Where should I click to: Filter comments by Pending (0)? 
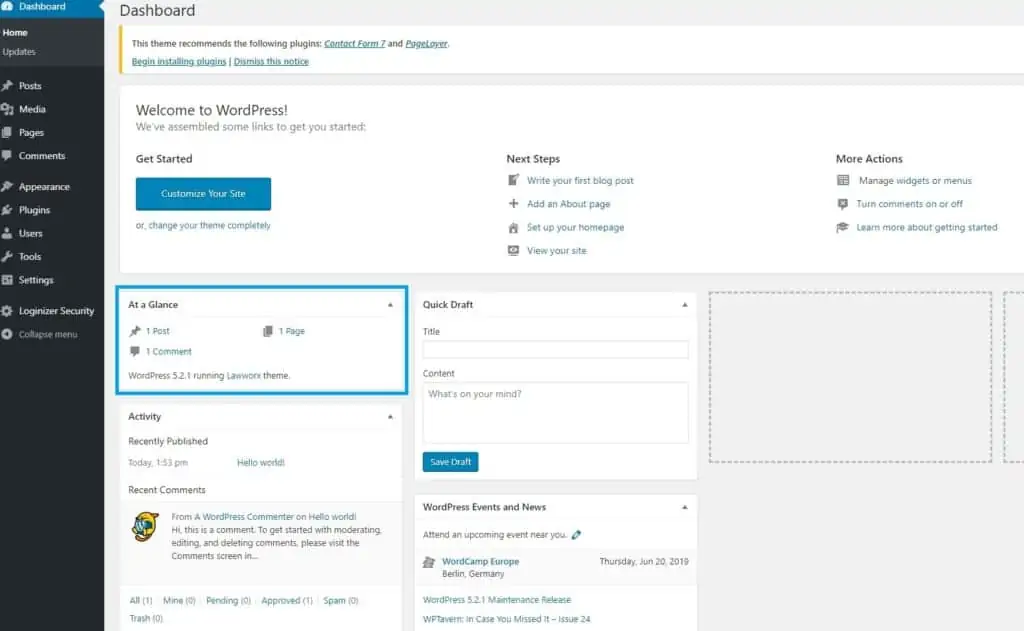pyautogui.click(x=228, y=600)
